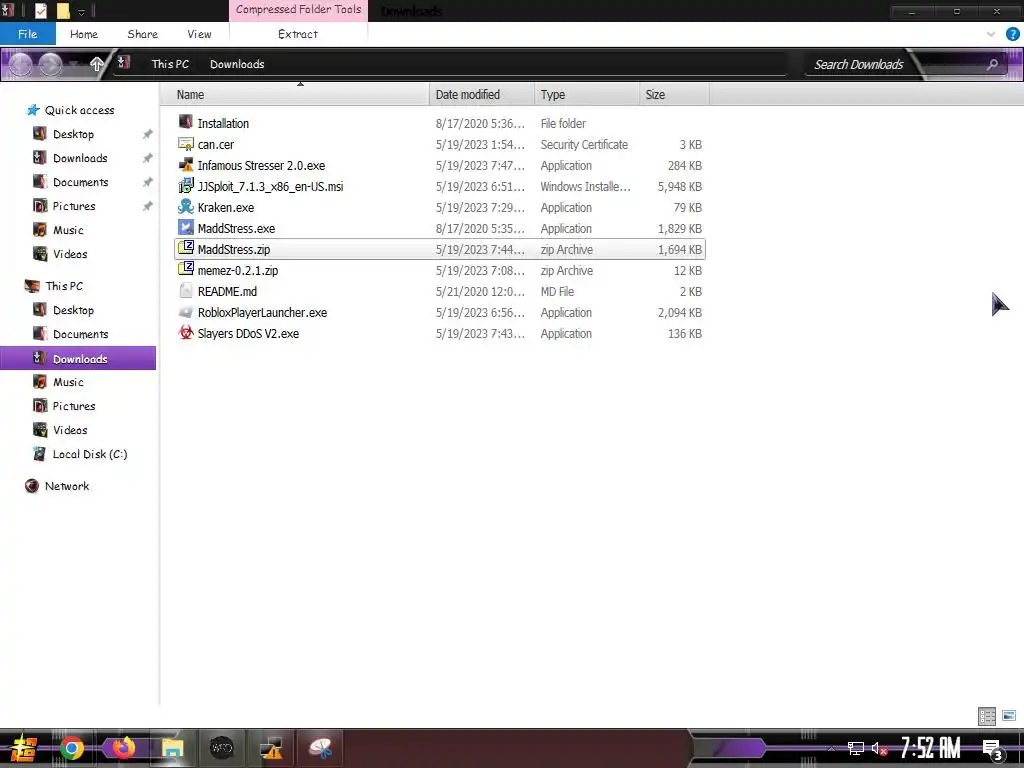Switch to large icons view layout
1024x768 pixels.
1009,716
